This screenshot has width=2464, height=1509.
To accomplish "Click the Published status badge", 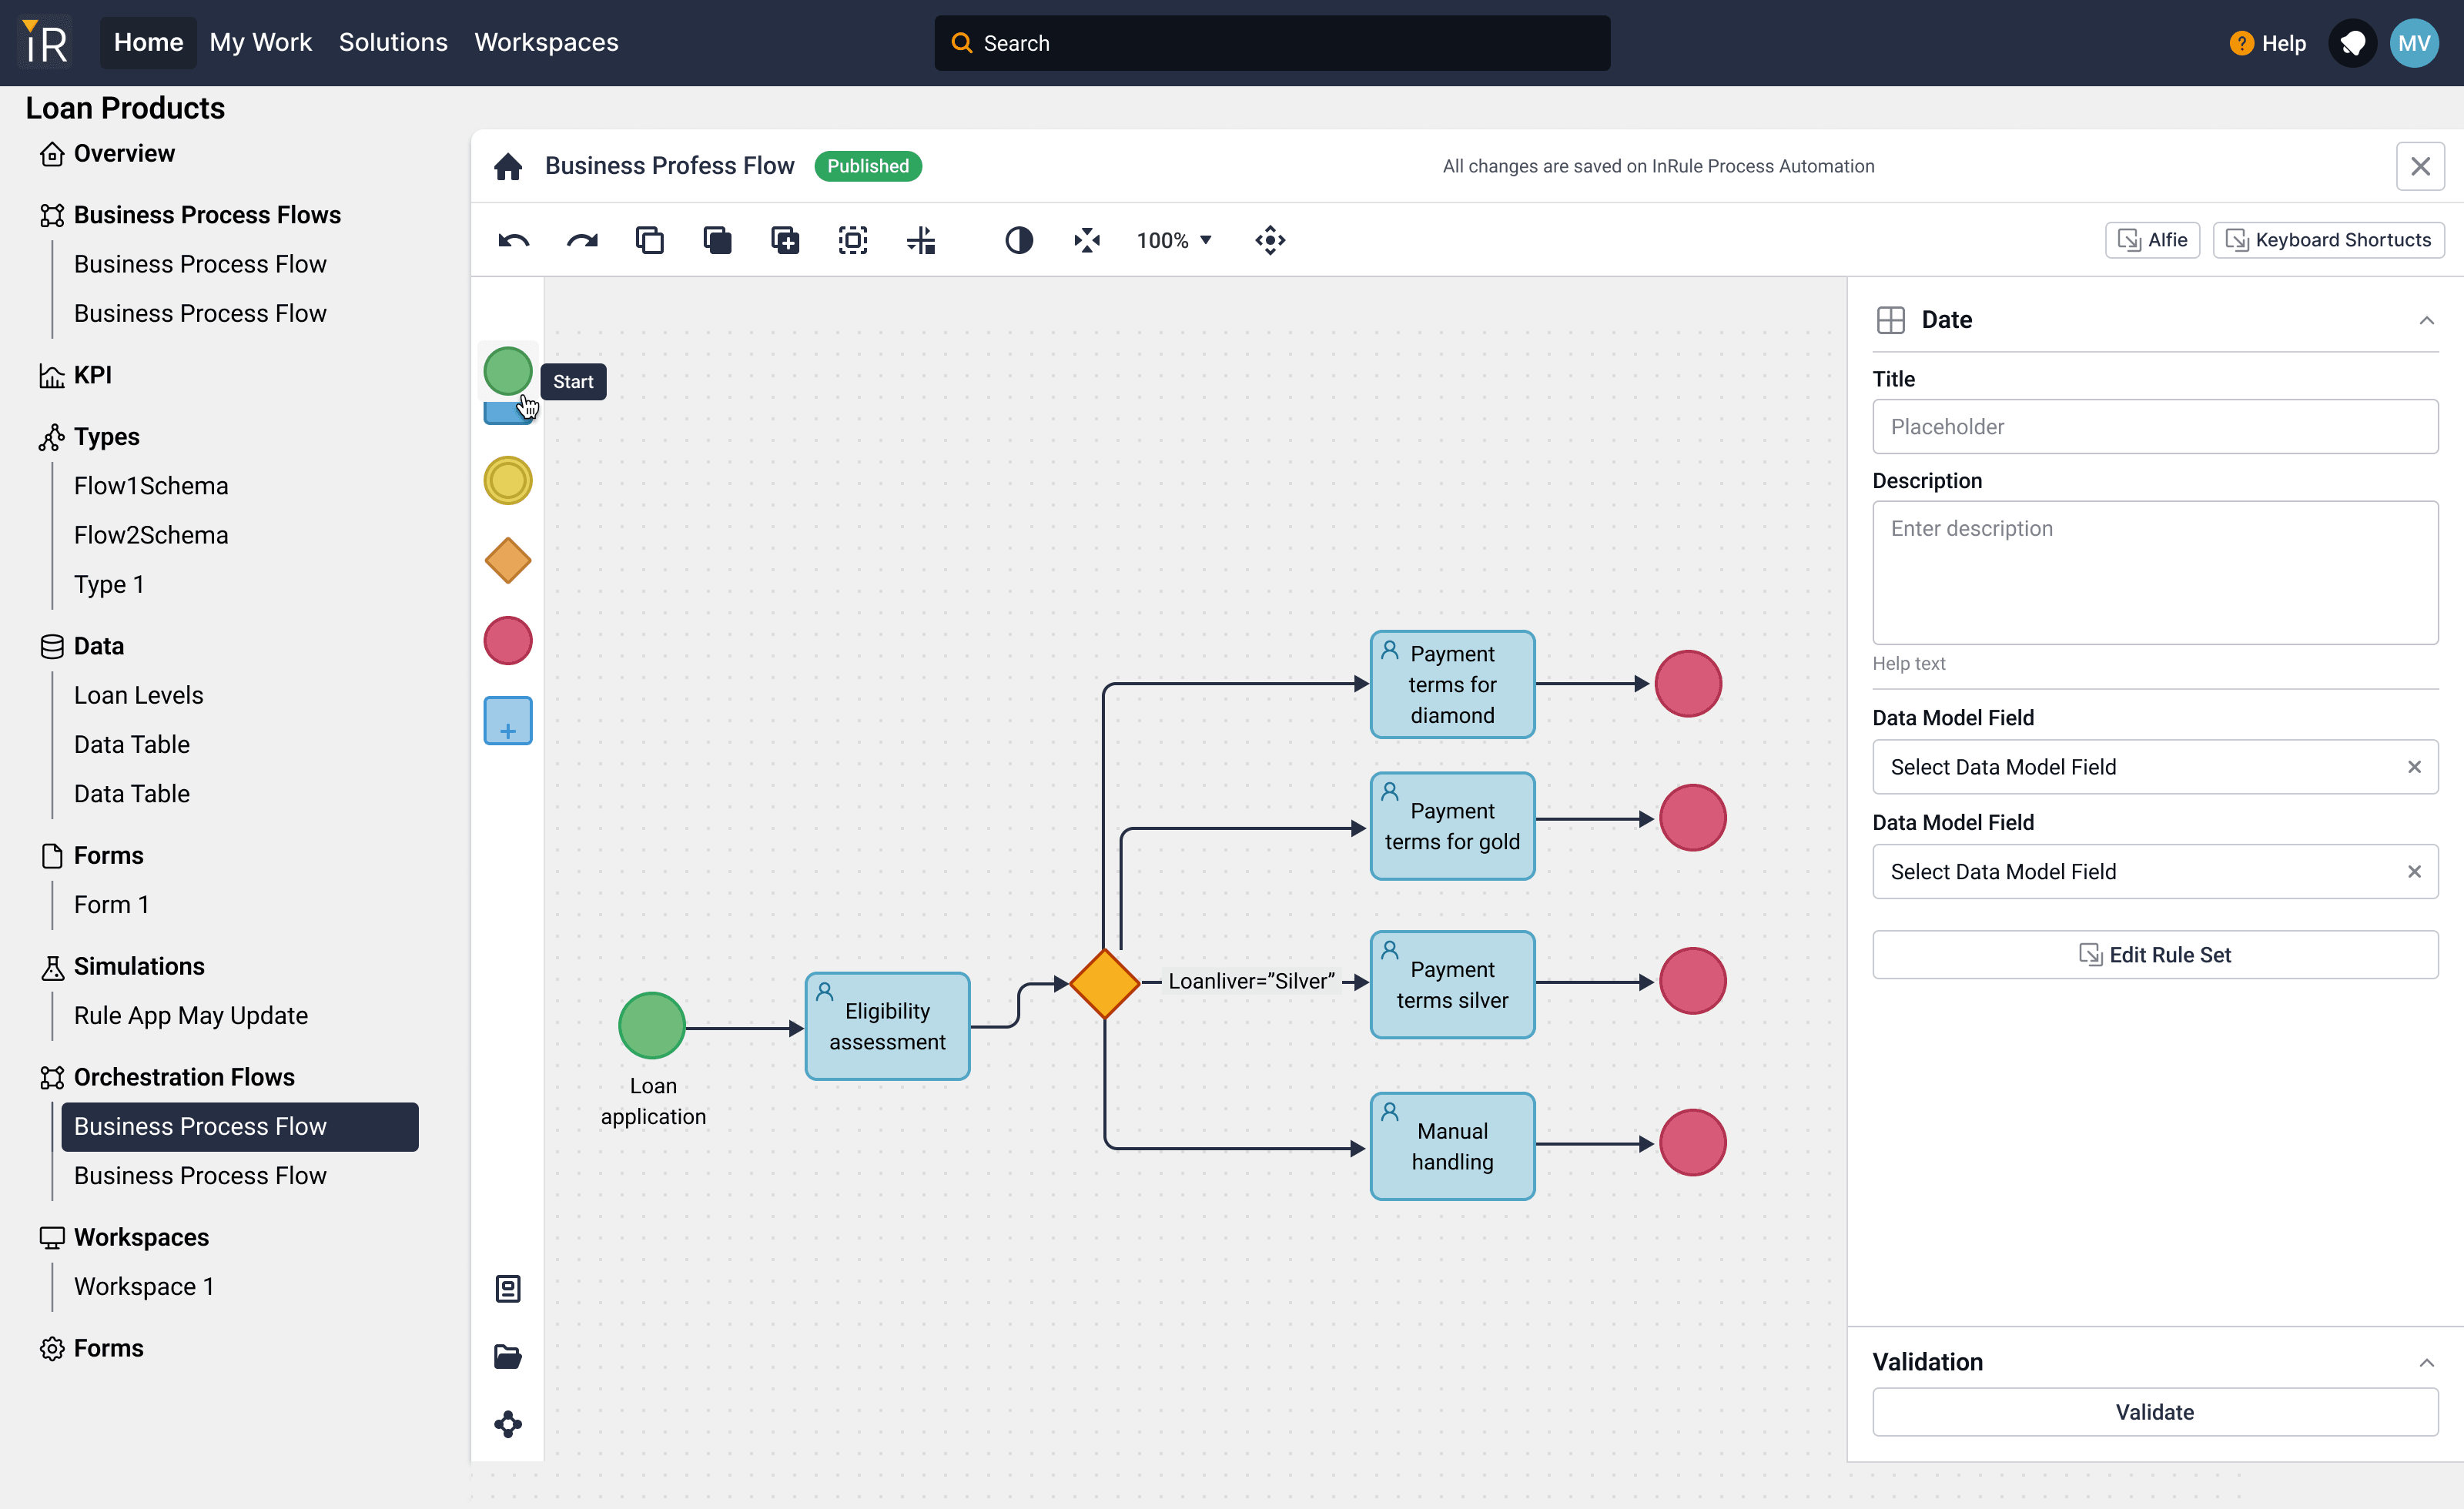I will [x=868, y=166].
